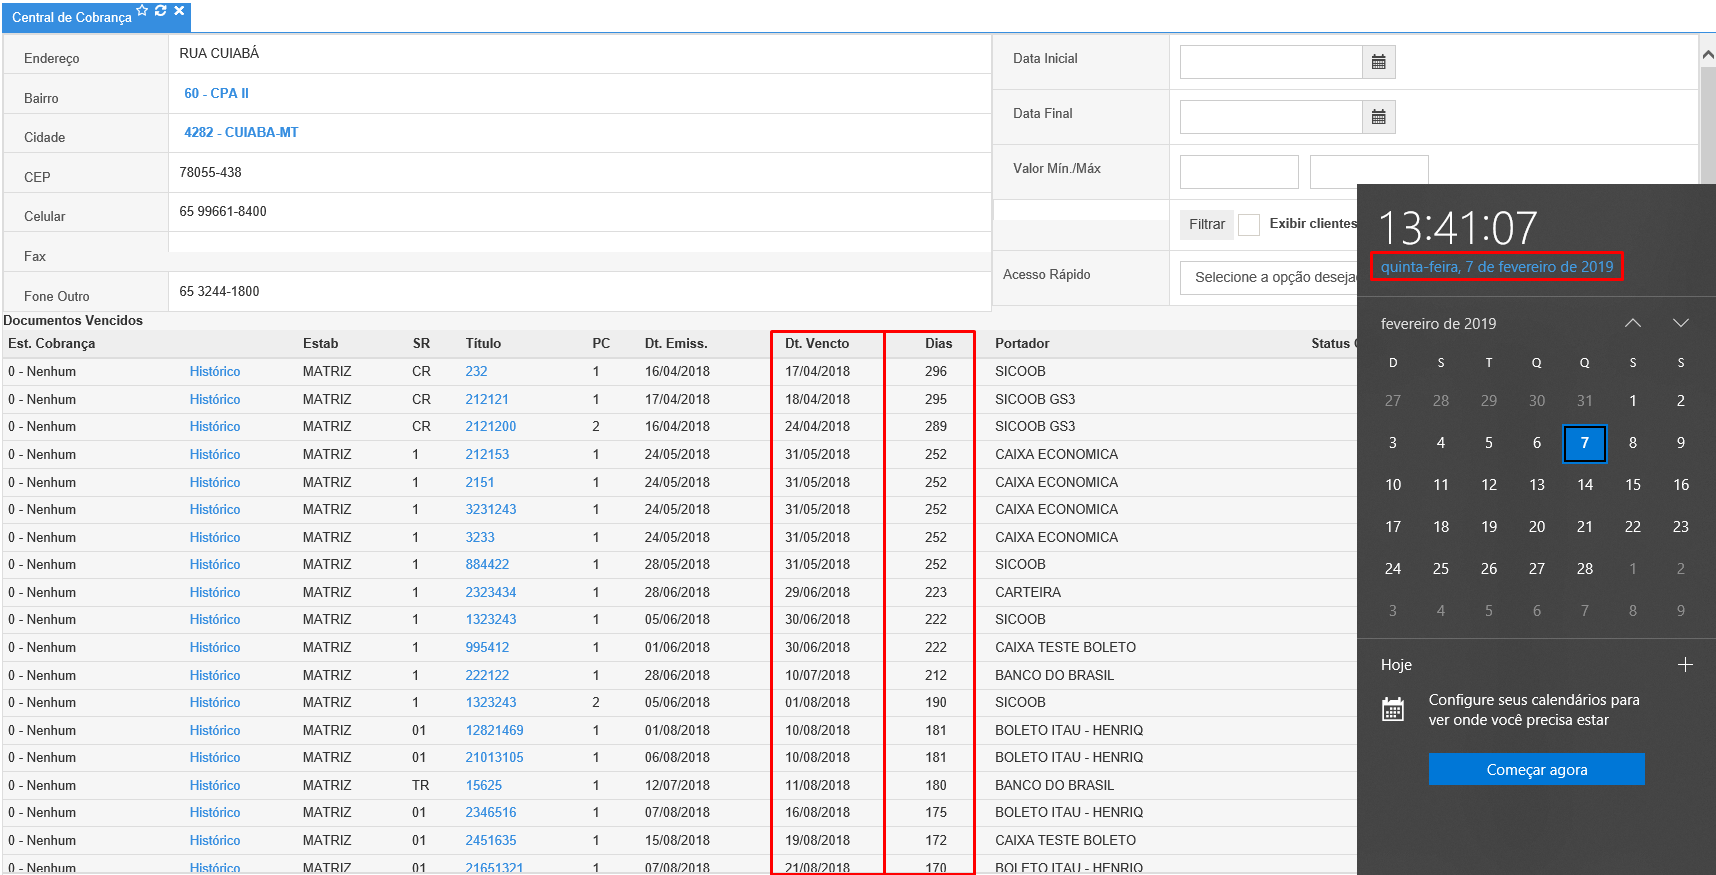
Task: Click the scroll up arrow of the page scrollbar
Action: pyautogui.click(x=1708, y=56)
